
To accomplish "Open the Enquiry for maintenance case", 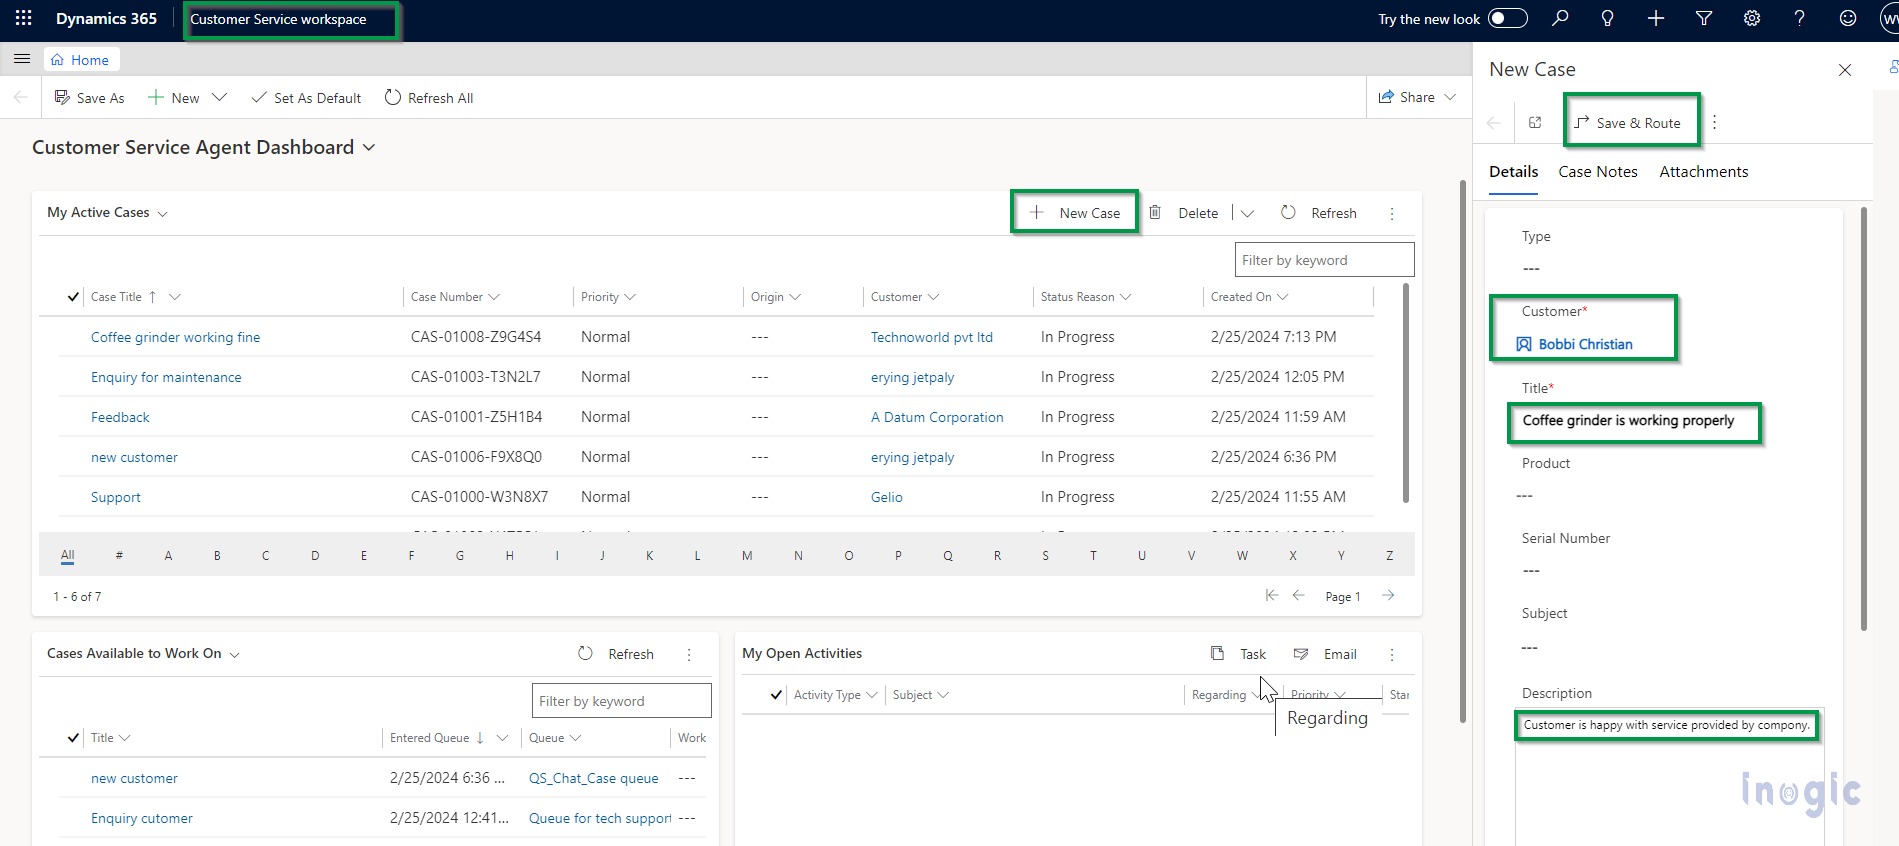I will 166,377.
